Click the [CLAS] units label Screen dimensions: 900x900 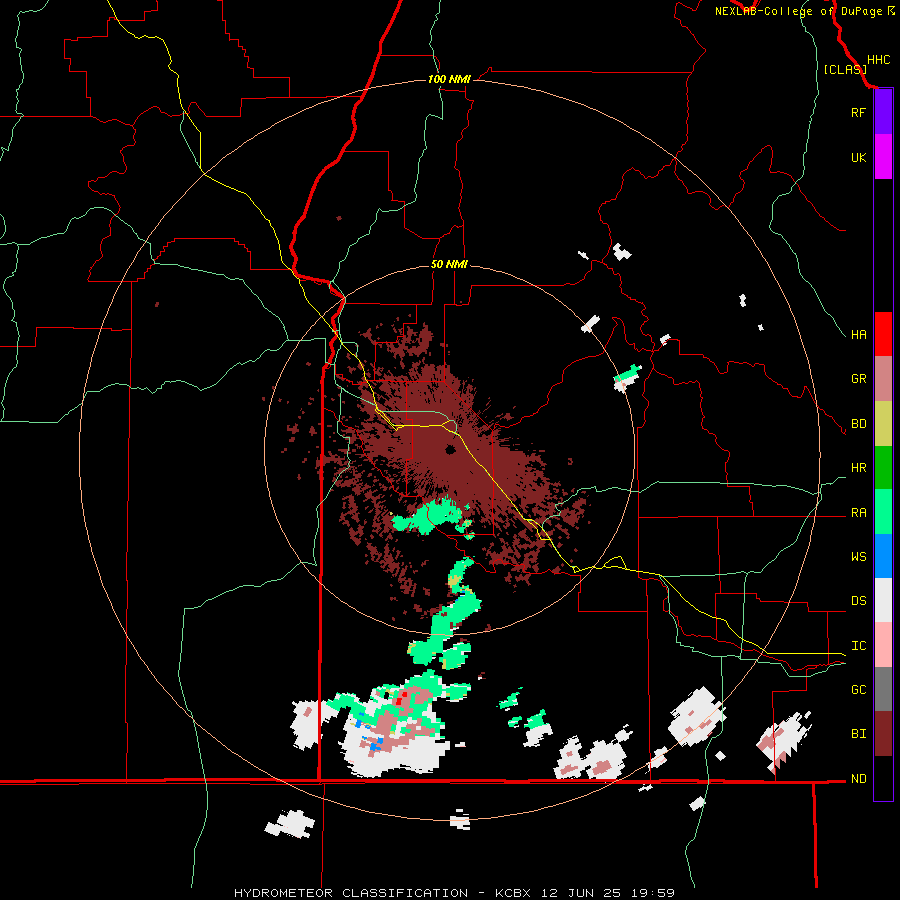[x=845, y=69]
